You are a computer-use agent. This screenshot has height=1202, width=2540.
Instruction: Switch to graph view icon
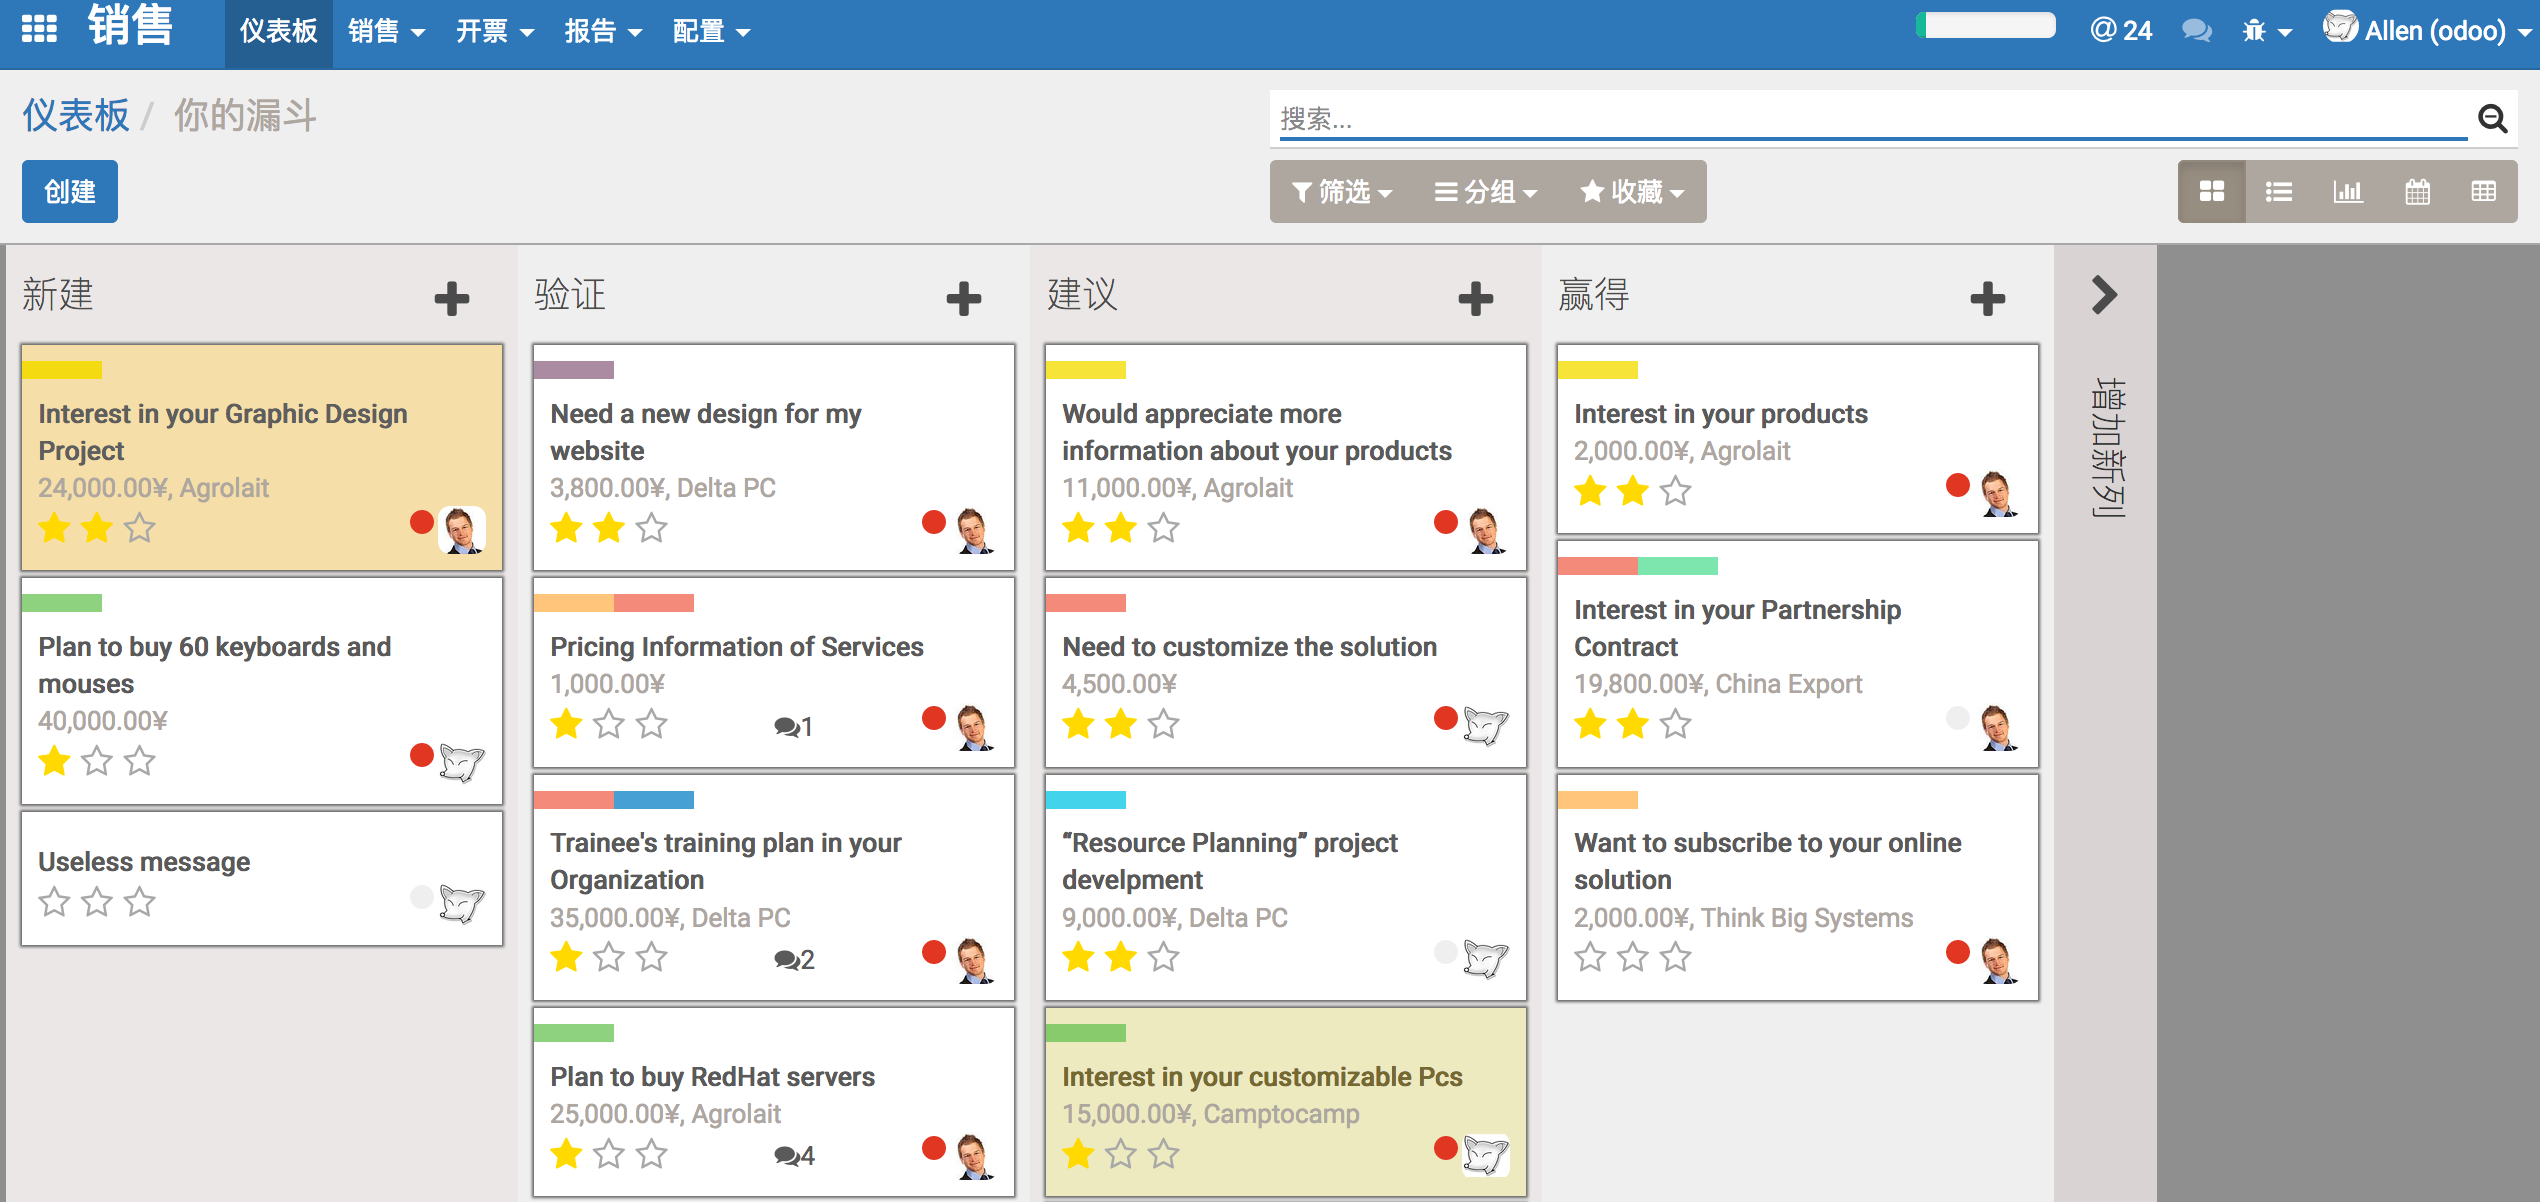[2347, 191]
